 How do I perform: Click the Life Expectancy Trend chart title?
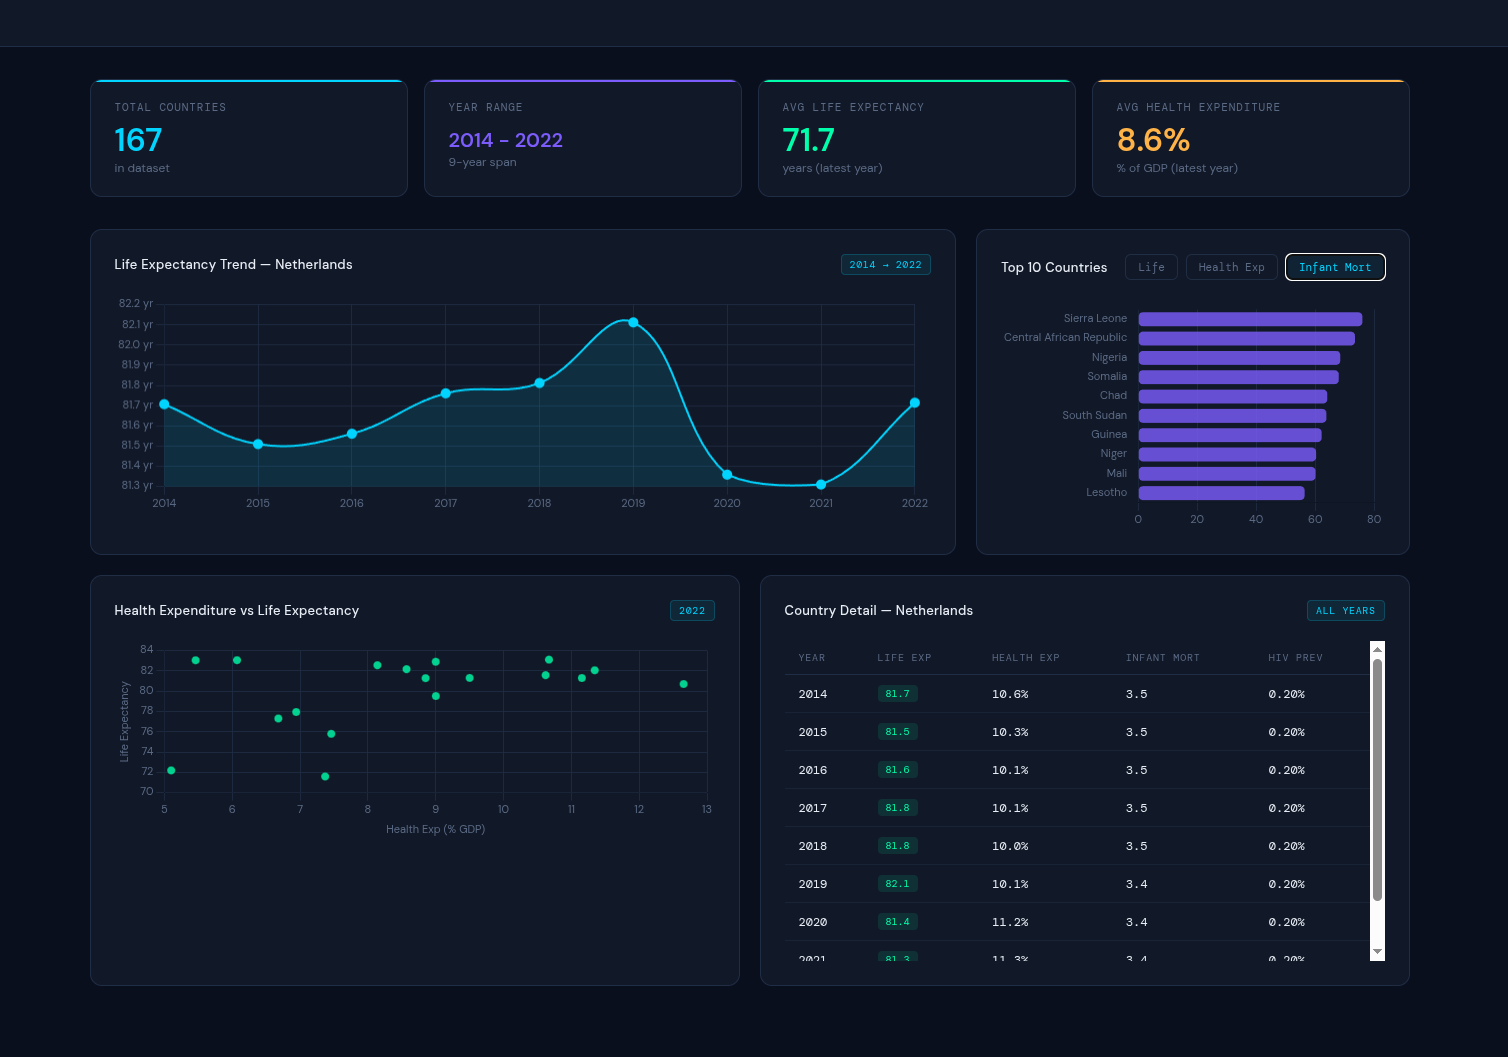(x=233, y=264)
